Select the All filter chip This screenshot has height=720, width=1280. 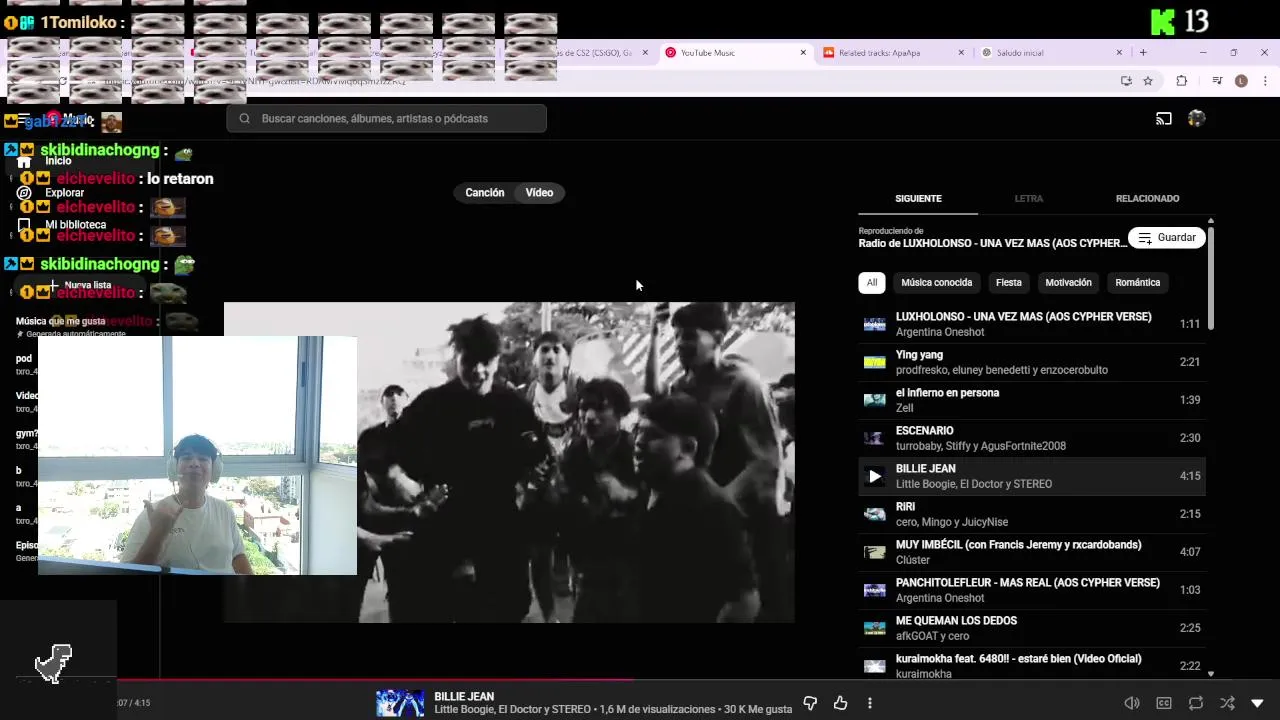[x=872, y=283]
